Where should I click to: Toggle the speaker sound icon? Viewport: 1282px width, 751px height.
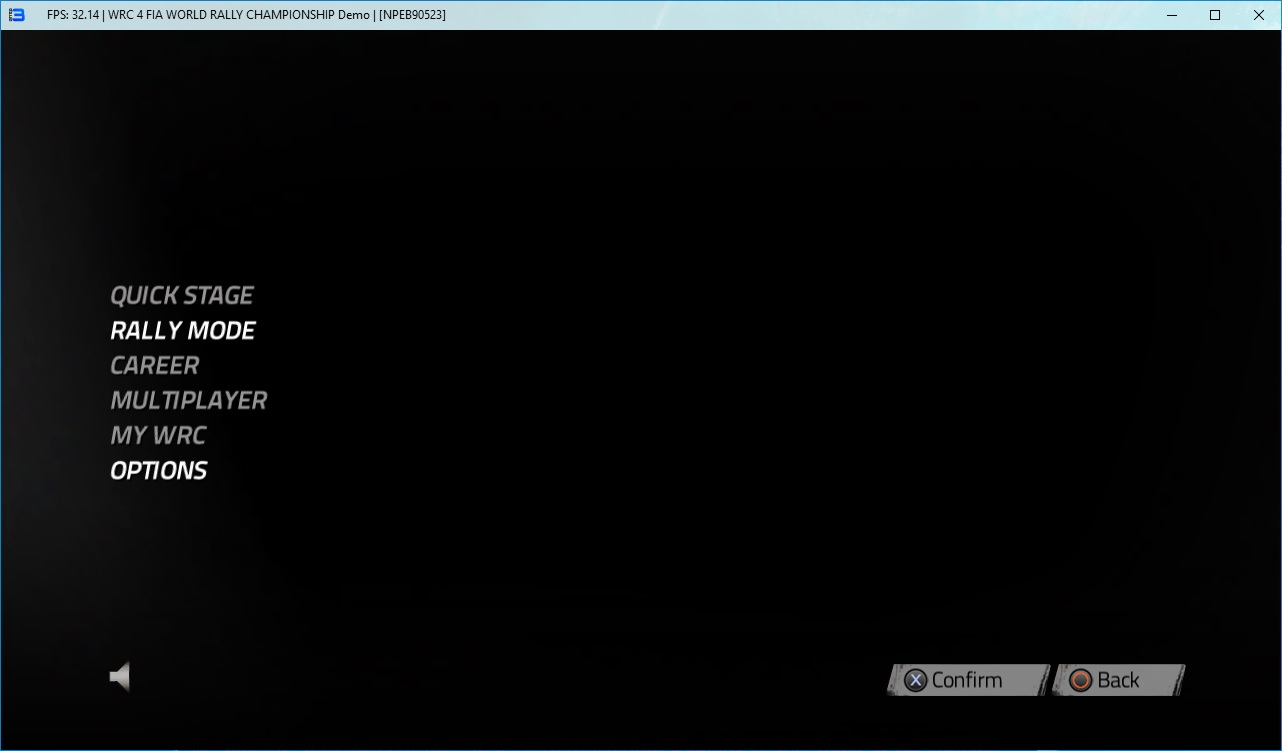tap(120, 677)
